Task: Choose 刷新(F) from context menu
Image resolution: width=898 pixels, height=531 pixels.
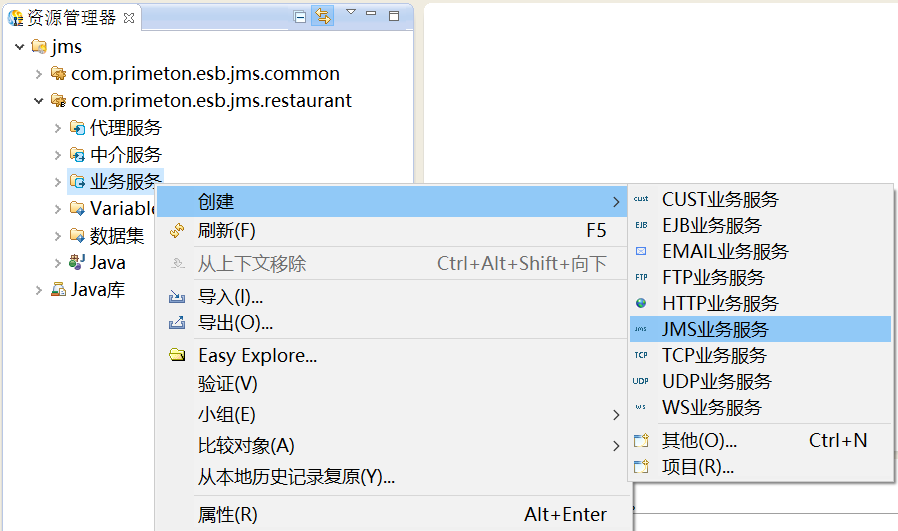Action: pos(392,231)
